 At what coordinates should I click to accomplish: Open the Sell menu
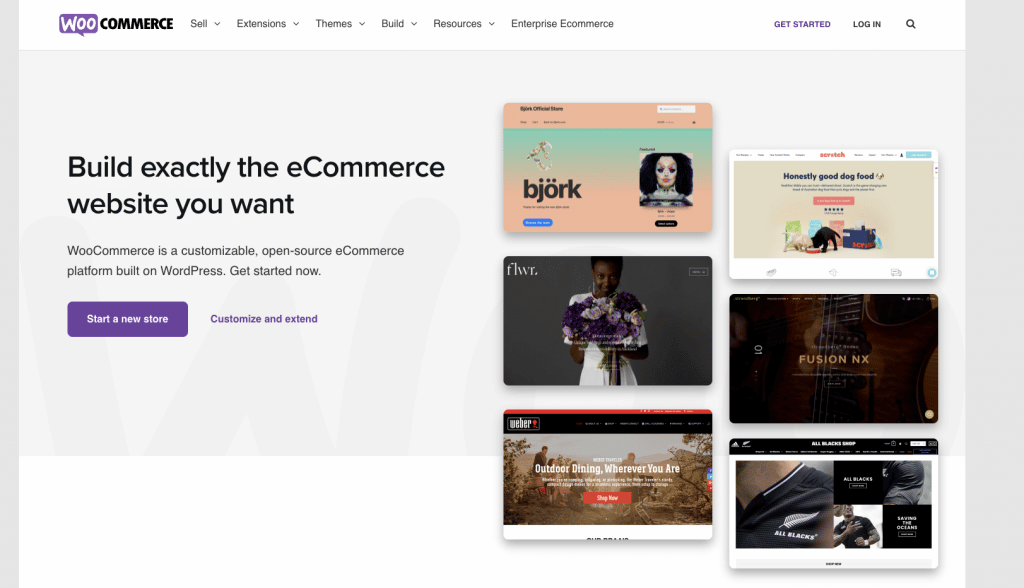pos(199,23)
